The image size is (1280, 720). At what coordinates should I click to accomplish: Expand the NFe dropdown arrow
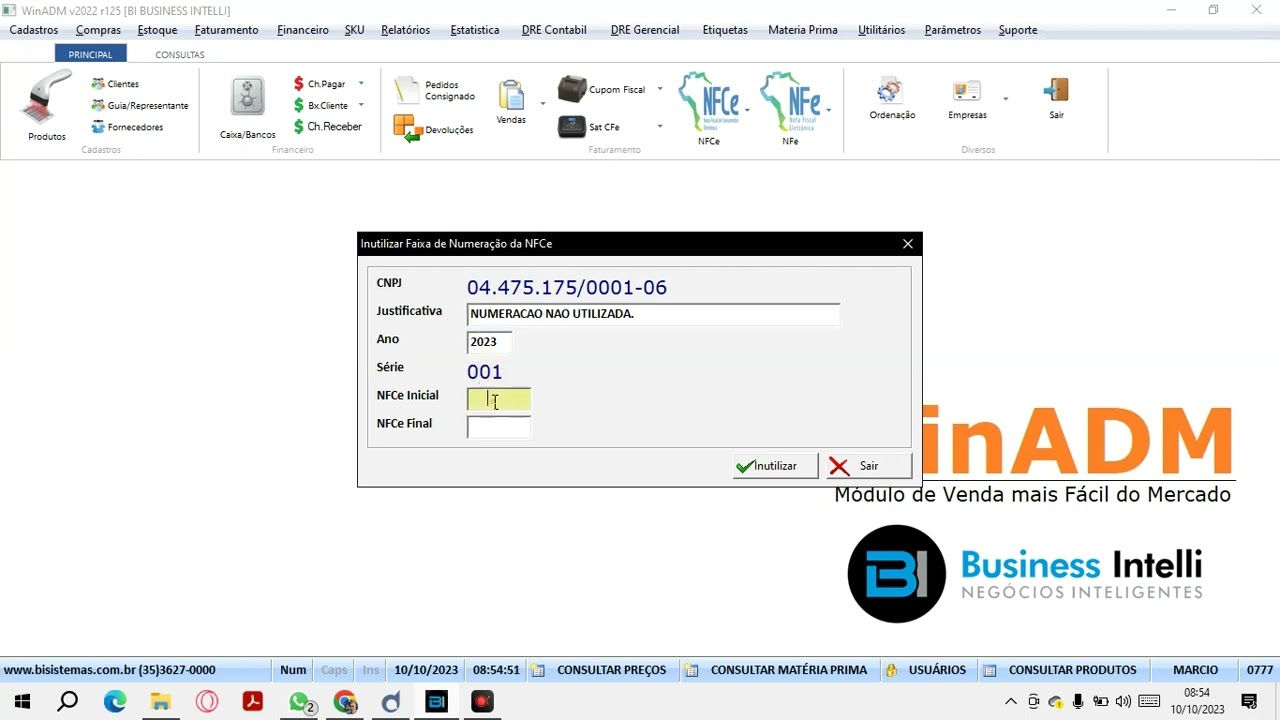(828, 109)
